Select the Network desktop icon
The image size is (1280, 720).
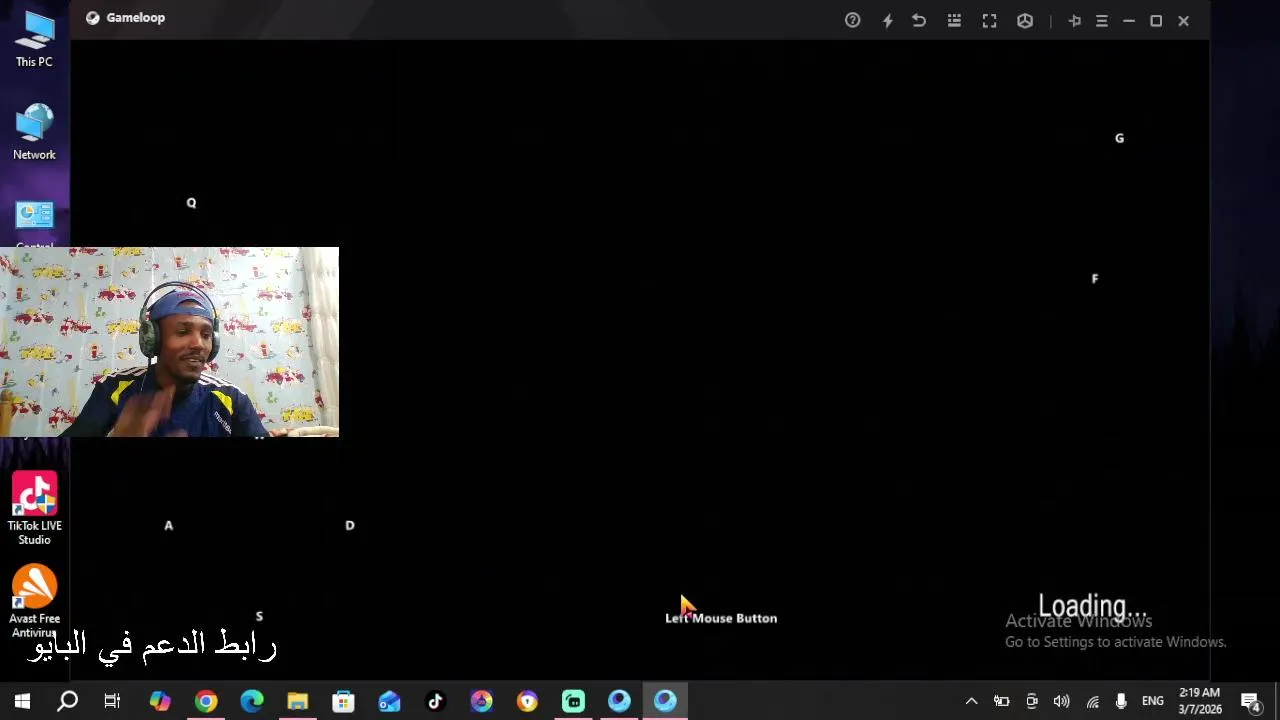[34, 132]
